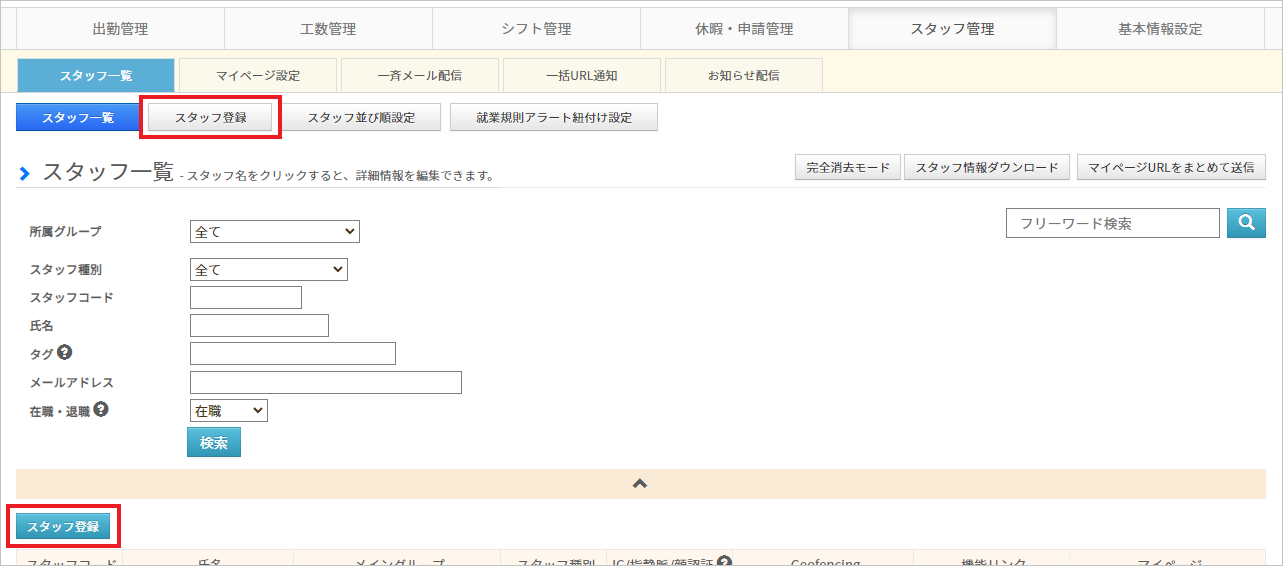The image size is (1283, 566).
Task: Click the help icon next to タグ
Action: point(65,352)
